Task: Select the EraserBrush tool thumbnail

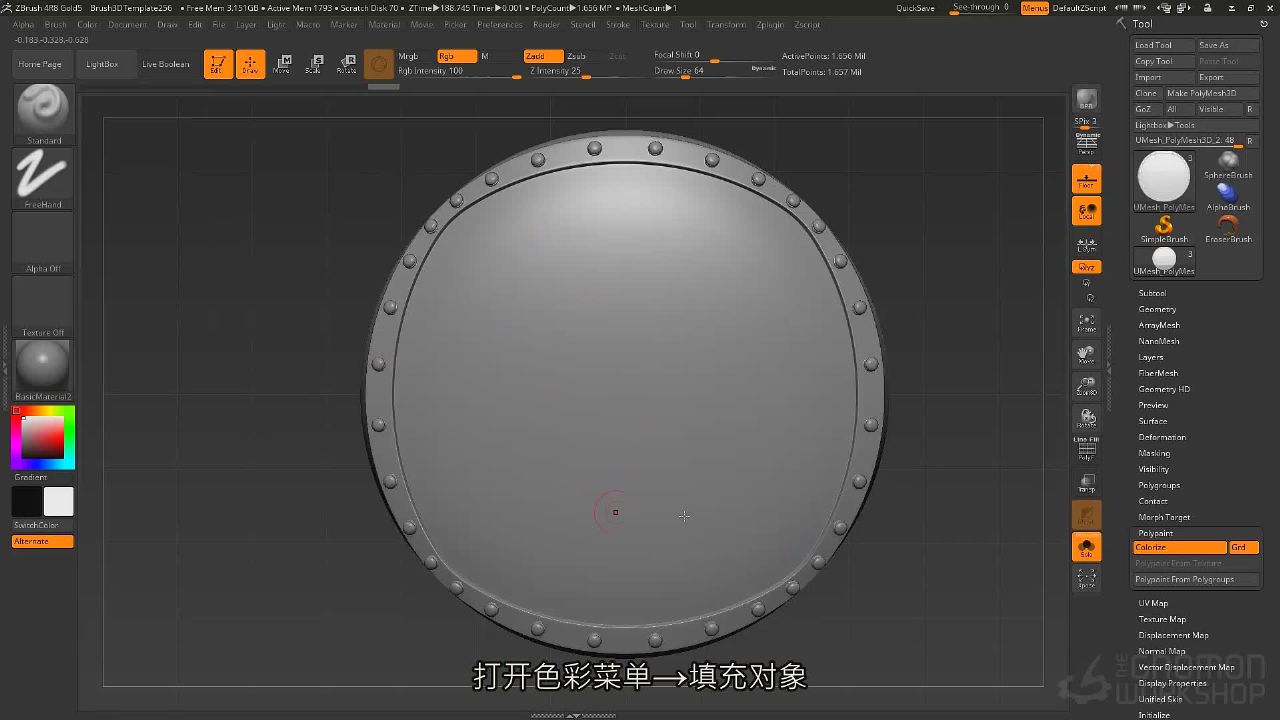Action: pyautogui.click(x=1228, y=229)
